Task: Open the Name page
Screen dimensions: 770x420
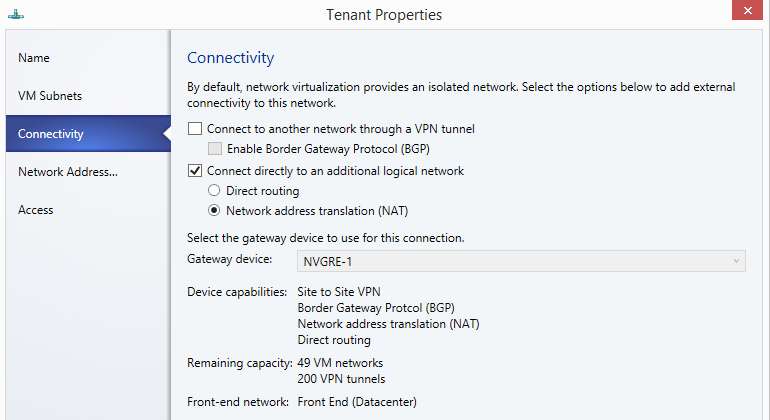Action: point(34,58)
